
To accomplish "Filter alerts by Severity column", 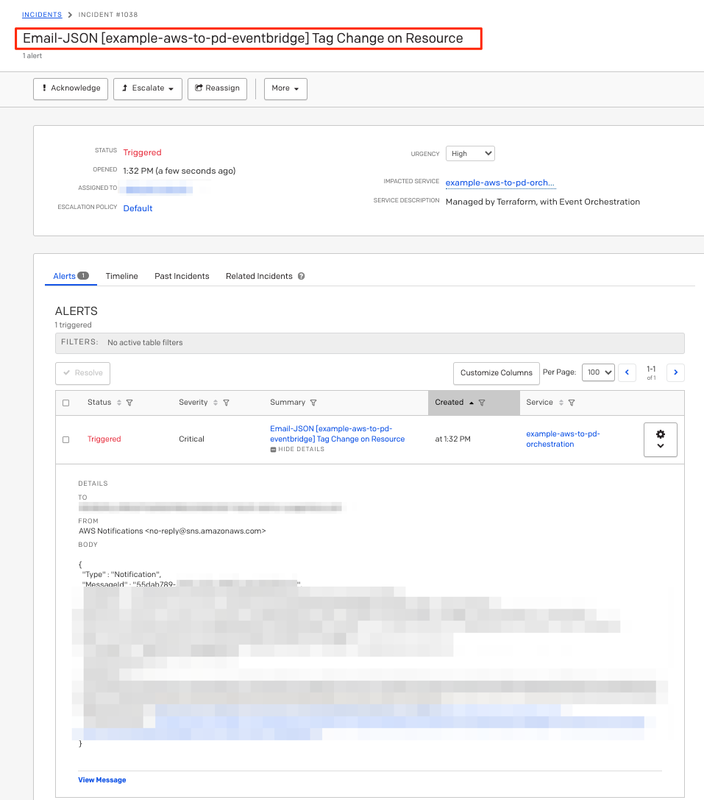I will point(226,403).
